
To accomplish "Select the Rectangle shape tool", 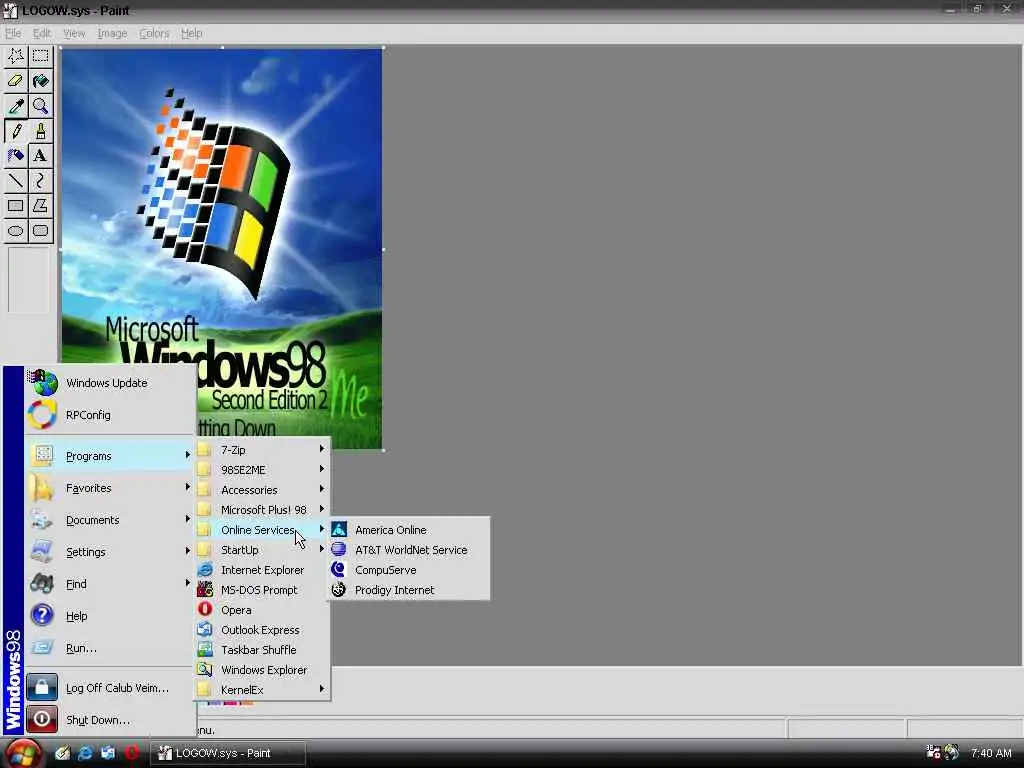I will [x=16, y=206].
